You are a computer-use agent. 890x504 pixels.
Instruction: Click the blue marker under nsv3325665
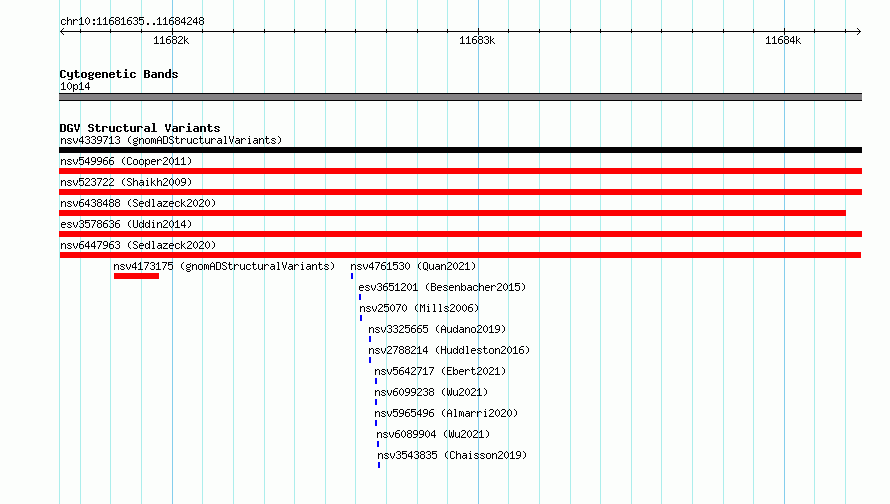[x=370, y=339]
